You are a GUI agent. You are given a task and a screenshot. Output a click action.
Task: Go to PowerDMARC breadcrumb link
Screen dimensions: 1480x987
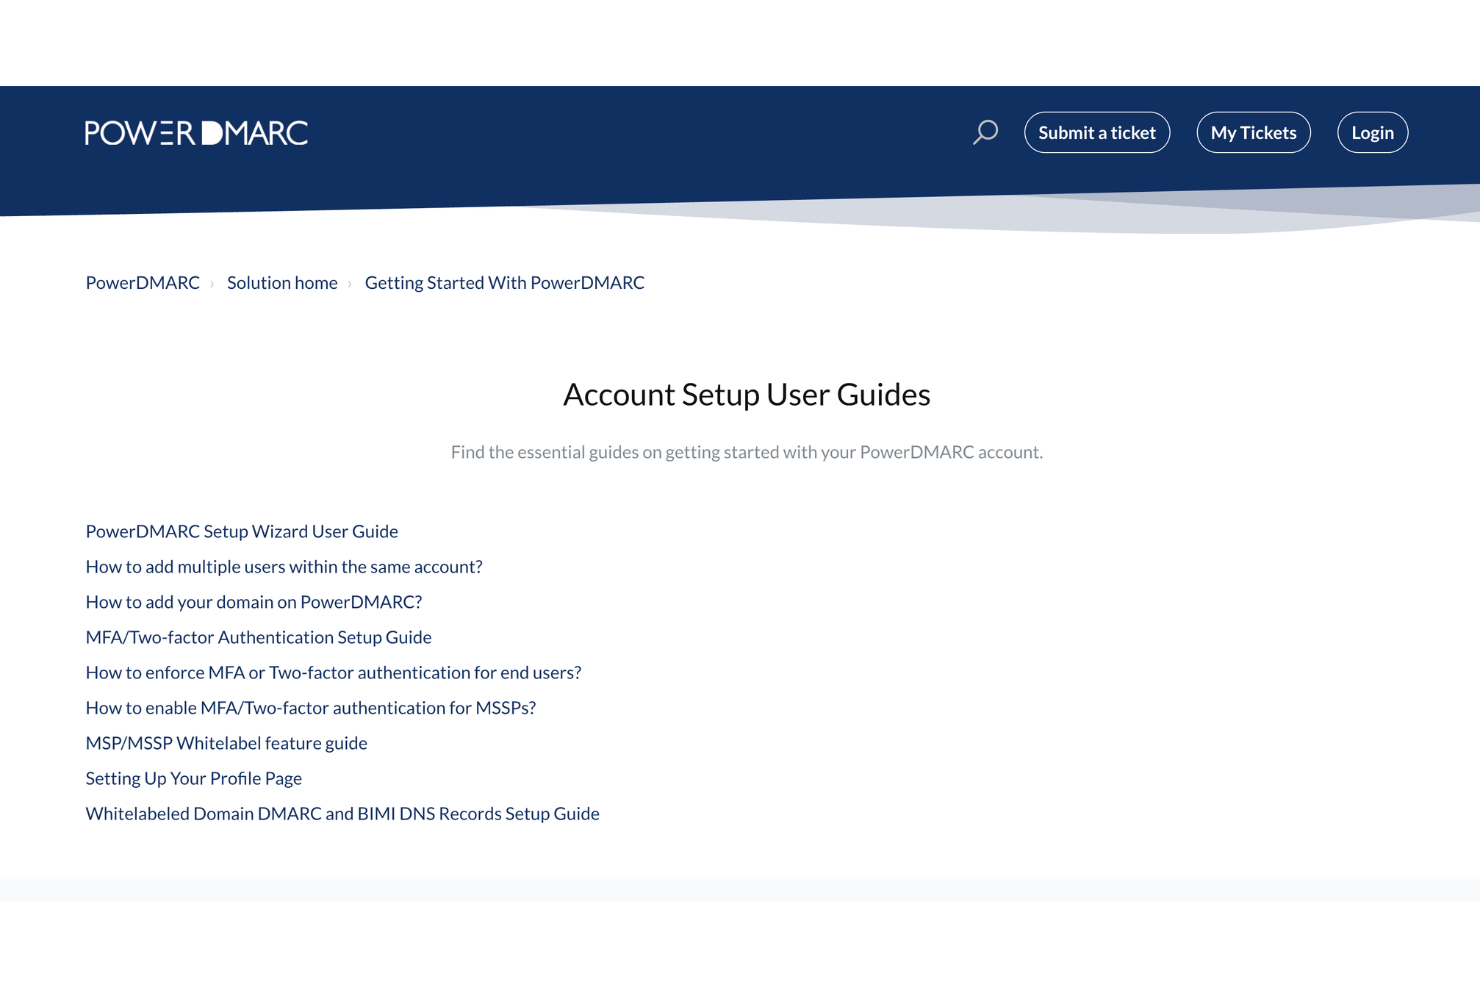coord(143,283)
